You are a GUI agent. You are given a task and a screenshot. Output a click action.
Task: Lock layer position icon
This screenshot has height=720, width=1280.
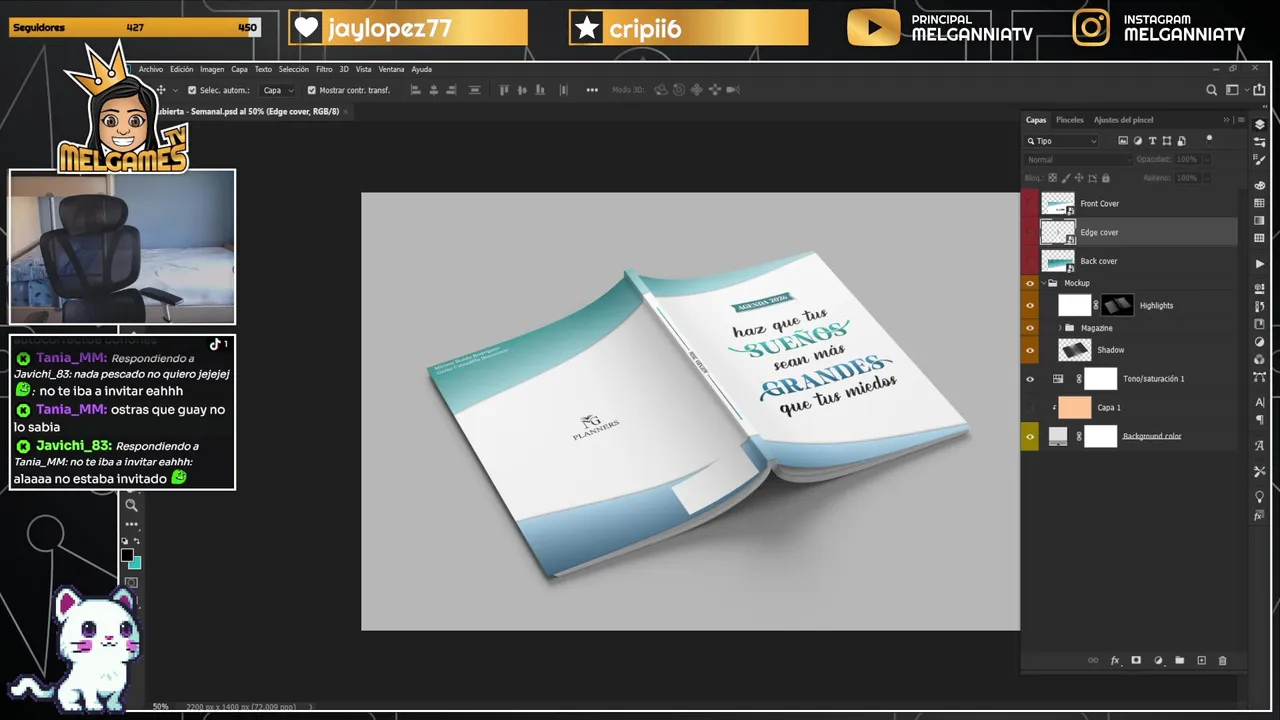tap(1080, 178)
